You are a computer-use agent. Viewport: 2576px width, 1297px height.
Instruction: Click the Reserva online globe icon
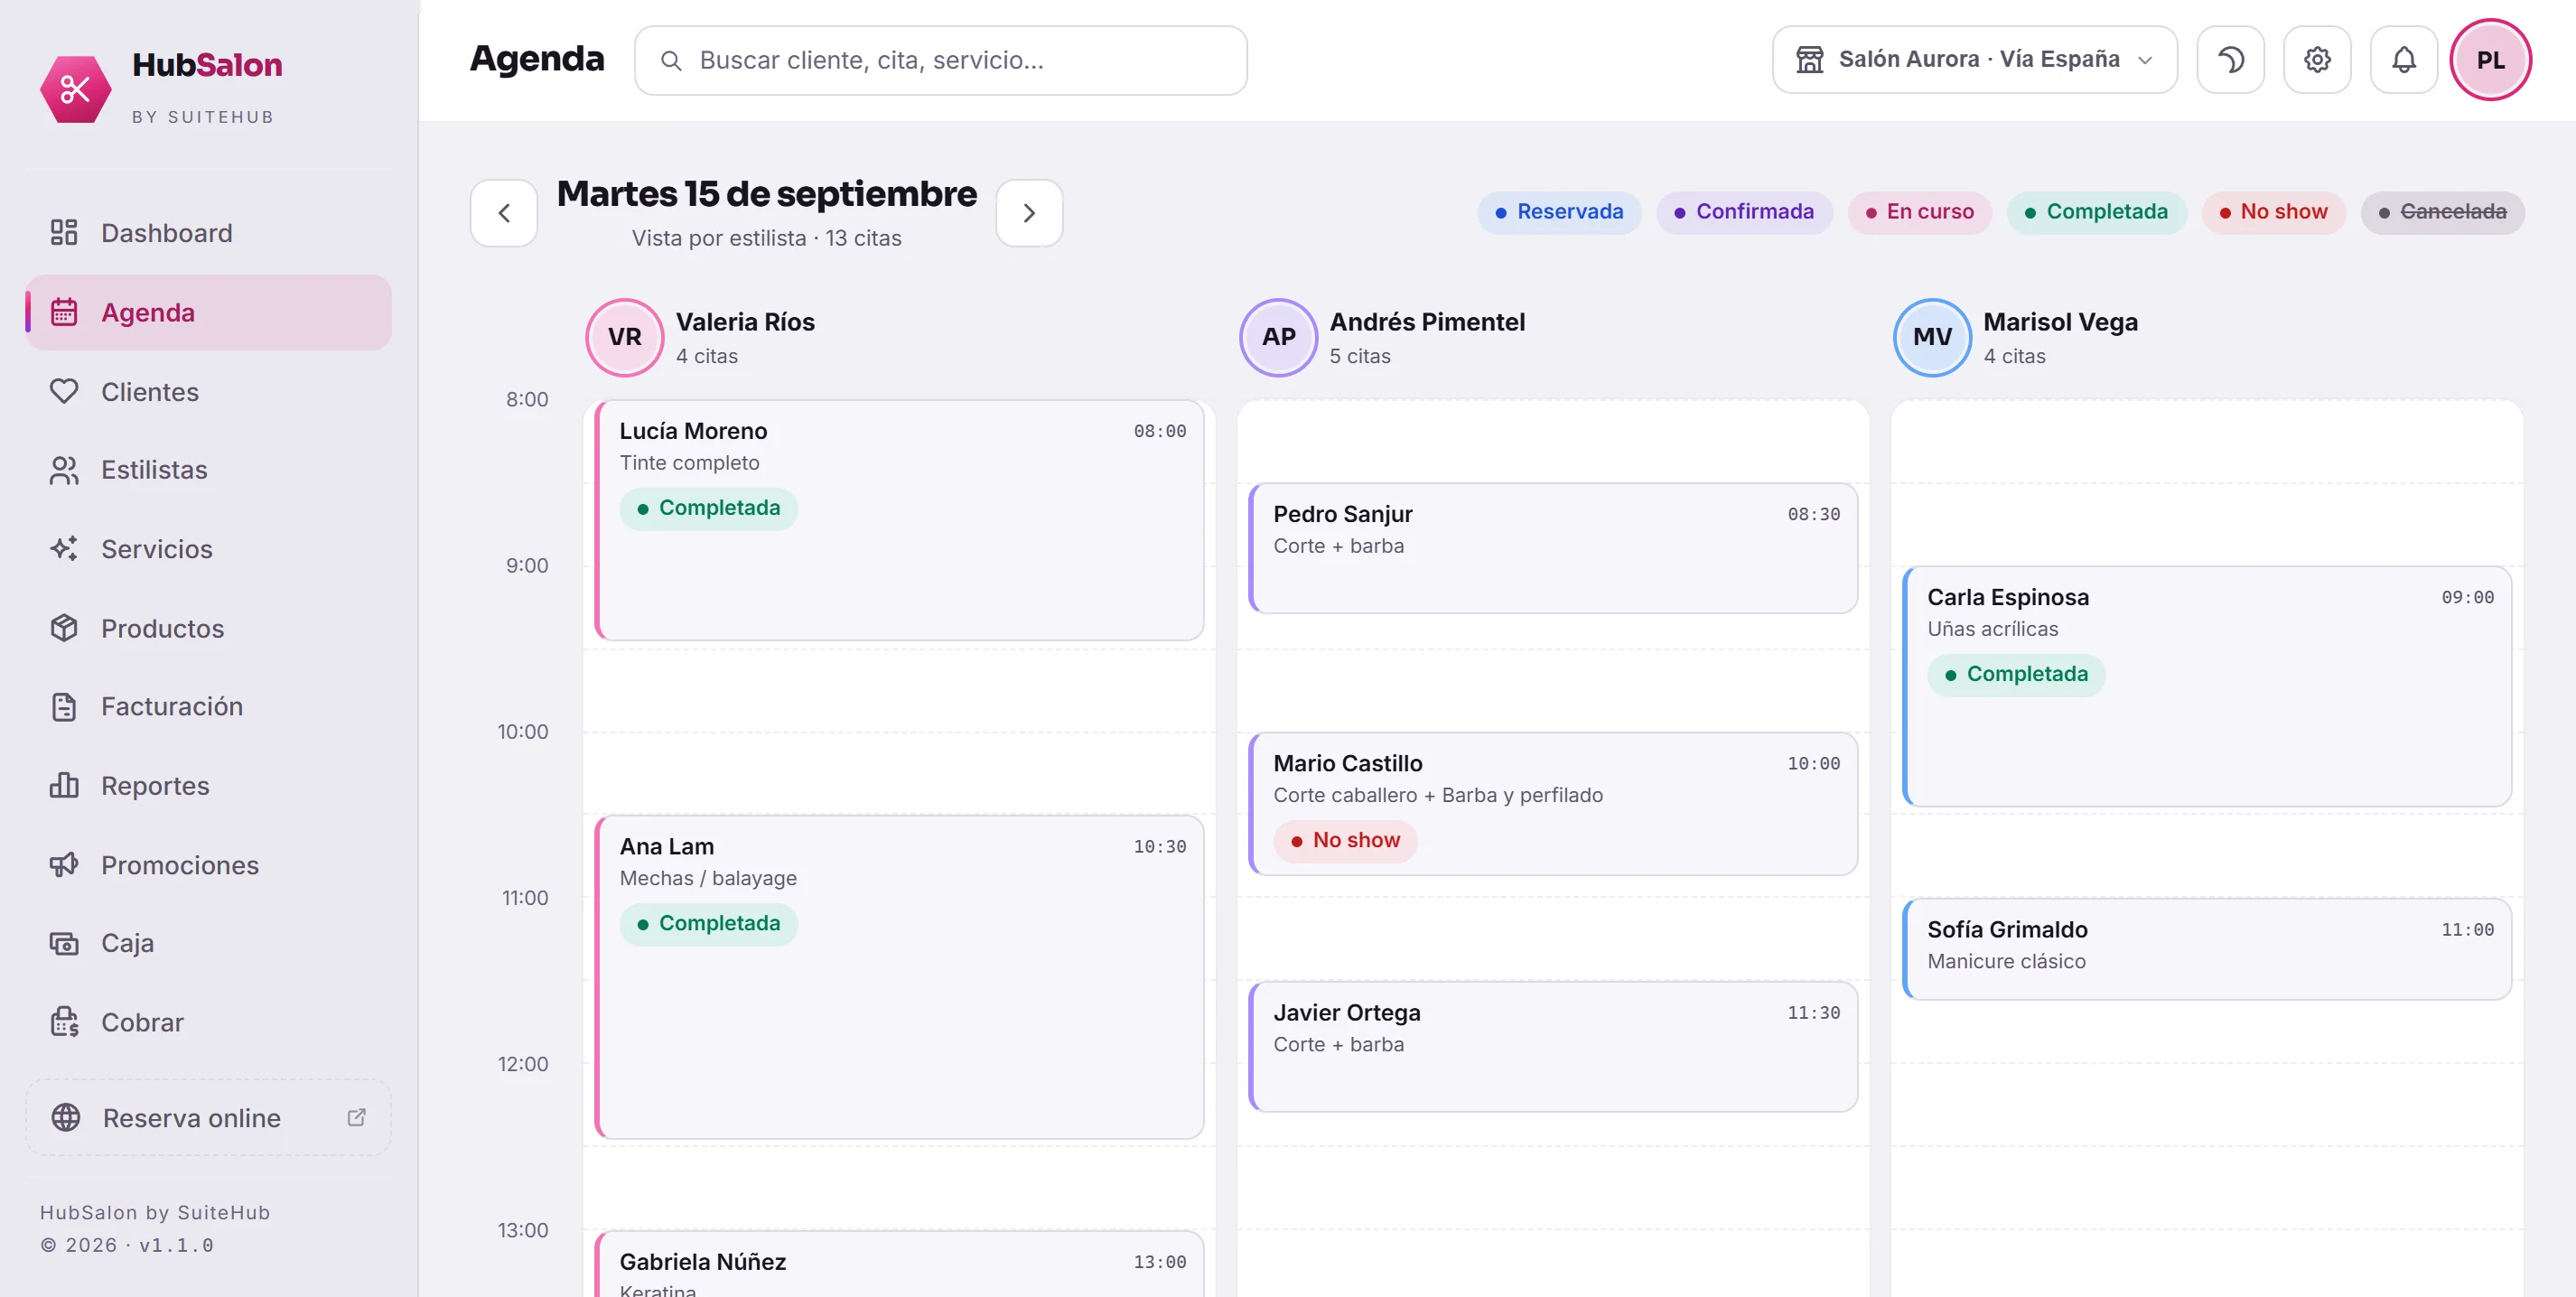(x=66, y=1117)
